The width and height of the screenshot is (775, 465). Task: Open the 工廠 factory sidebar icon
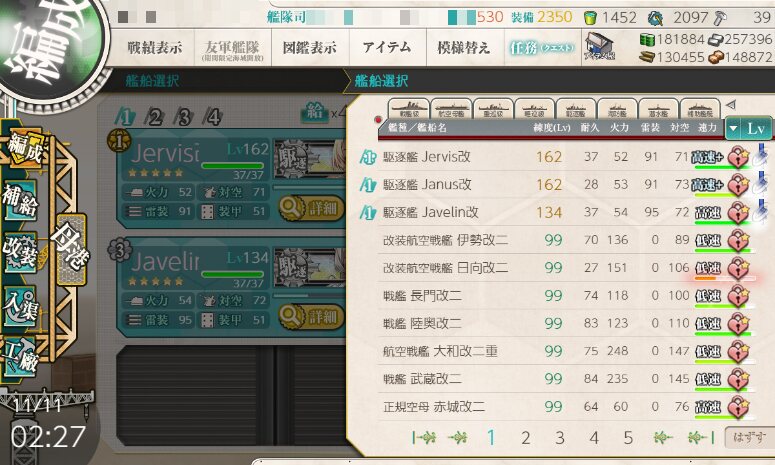20,357
